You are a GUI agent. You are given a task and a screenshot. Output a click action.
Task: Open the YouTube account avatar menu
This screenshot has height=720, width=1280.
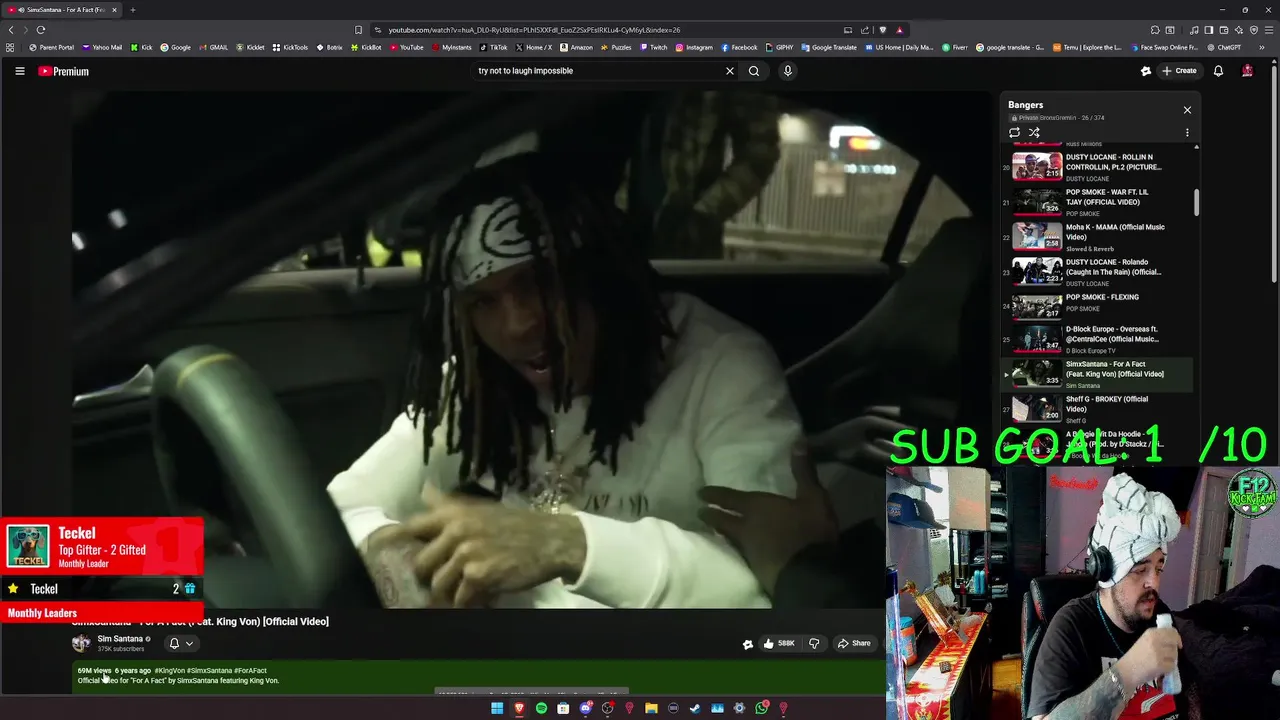(1247, 71)
